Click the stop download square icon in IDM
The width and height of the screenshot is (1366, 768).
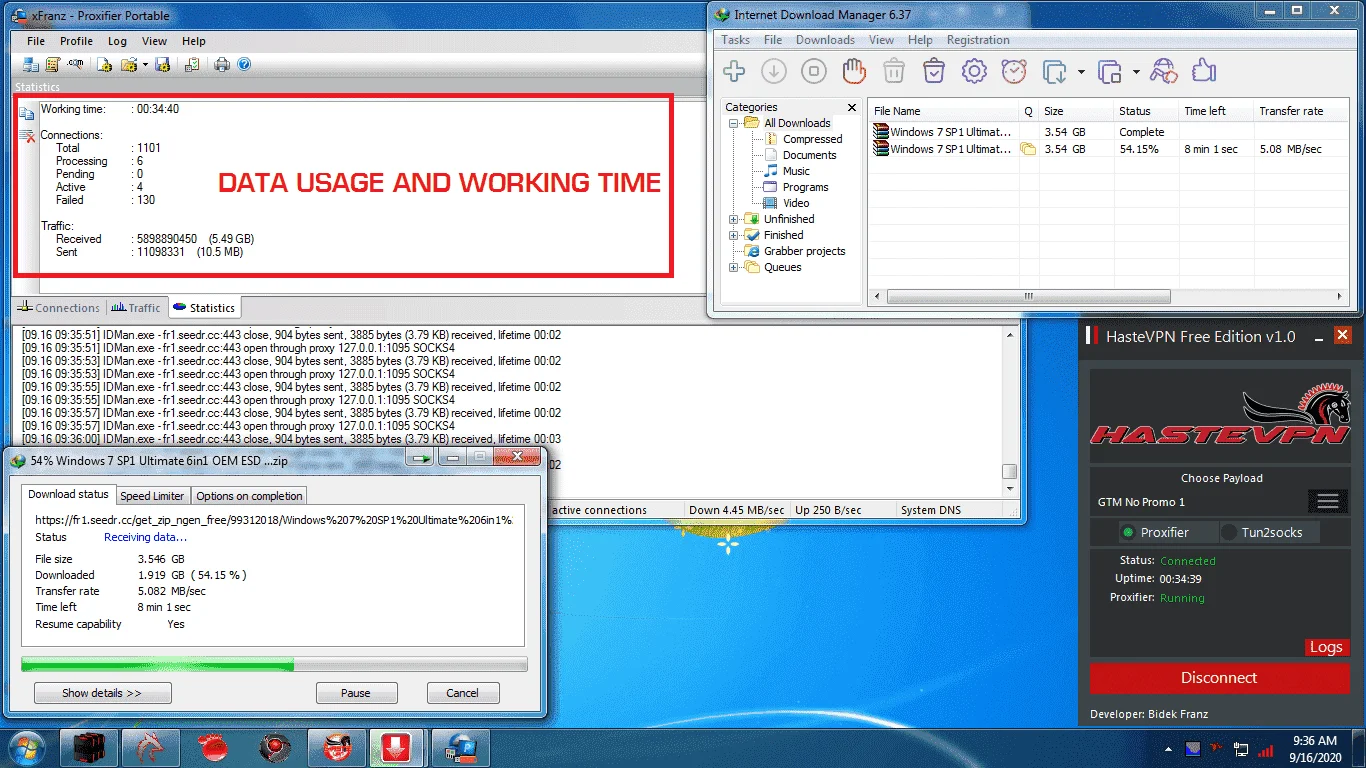814,71
